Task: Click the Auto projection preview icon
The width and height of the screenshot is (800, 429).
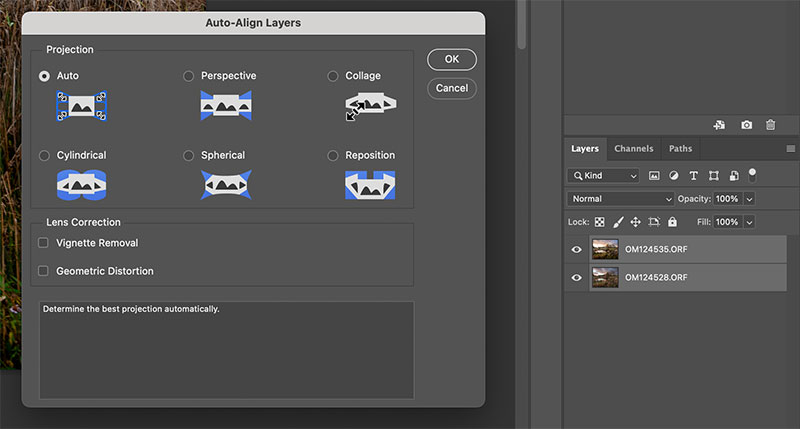Action: coord(82,106)
